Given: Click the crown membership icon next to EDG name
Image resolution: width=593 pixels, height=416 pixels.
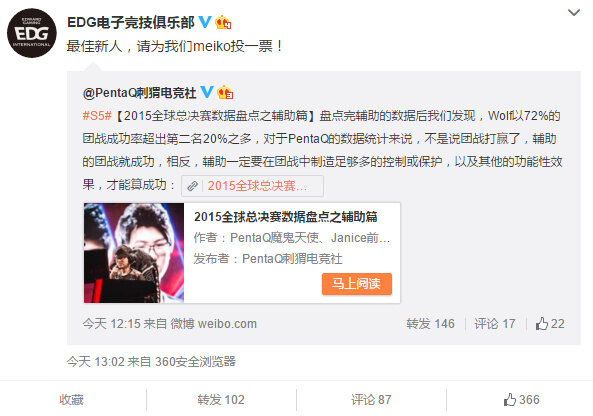Looking at the screenshot, I should pyautogui.click(x=223, y=22).
